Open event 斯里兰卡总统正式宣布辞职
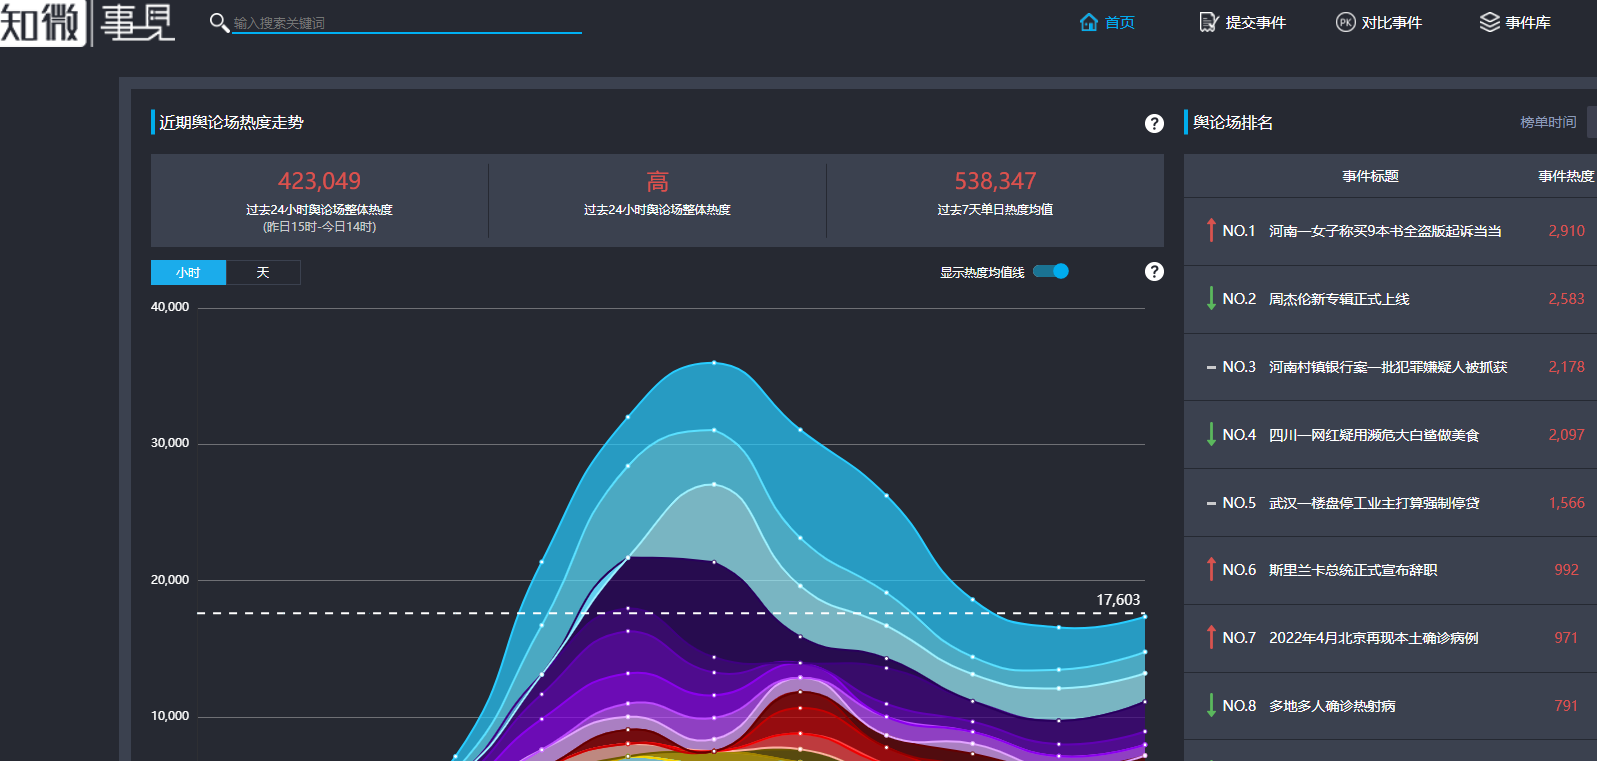The width and height of the screenshot is (1597, 761). 1353,570
